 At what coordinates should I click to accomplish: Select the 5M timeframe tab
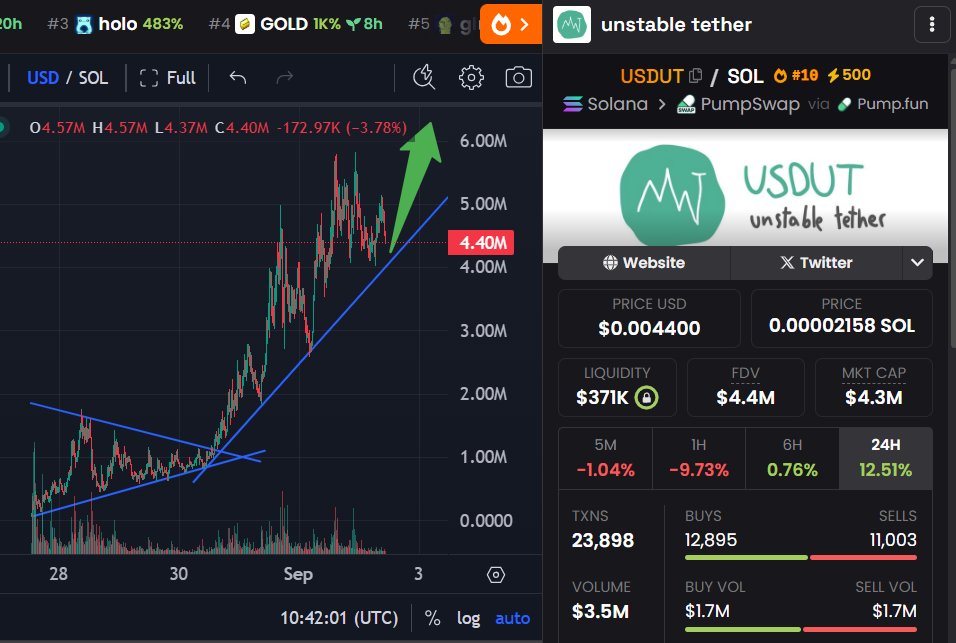(605, 458)
